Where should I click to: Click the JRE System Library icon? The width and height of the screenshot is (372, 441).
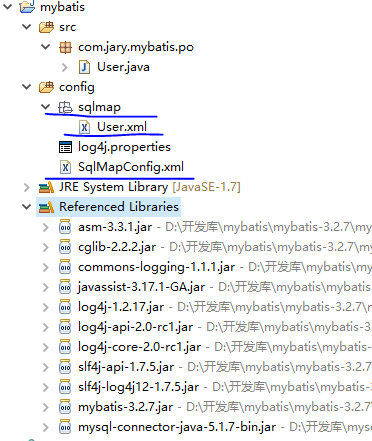click(46, 187)
